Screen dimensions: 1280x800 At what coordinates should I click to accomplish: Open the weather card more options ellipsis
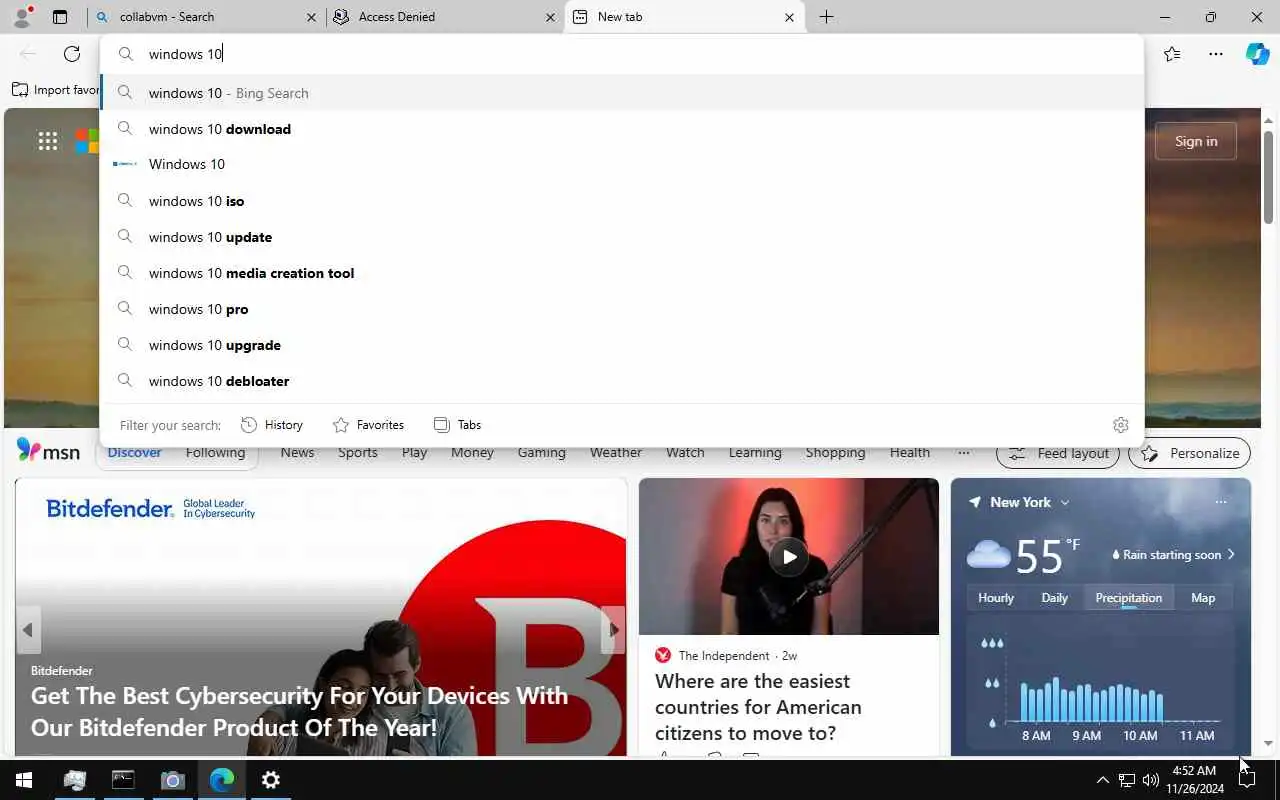coord(1221,502)
